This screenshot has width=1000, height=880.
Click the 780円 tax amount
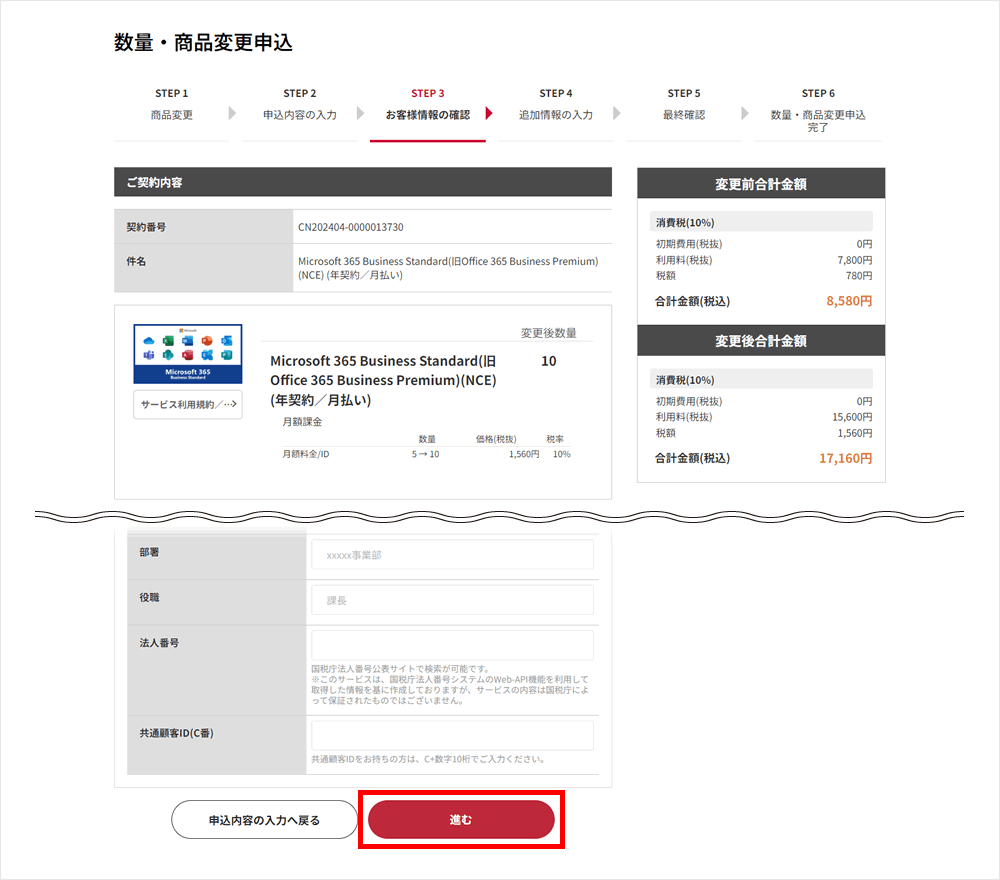[x=859, y=275]
